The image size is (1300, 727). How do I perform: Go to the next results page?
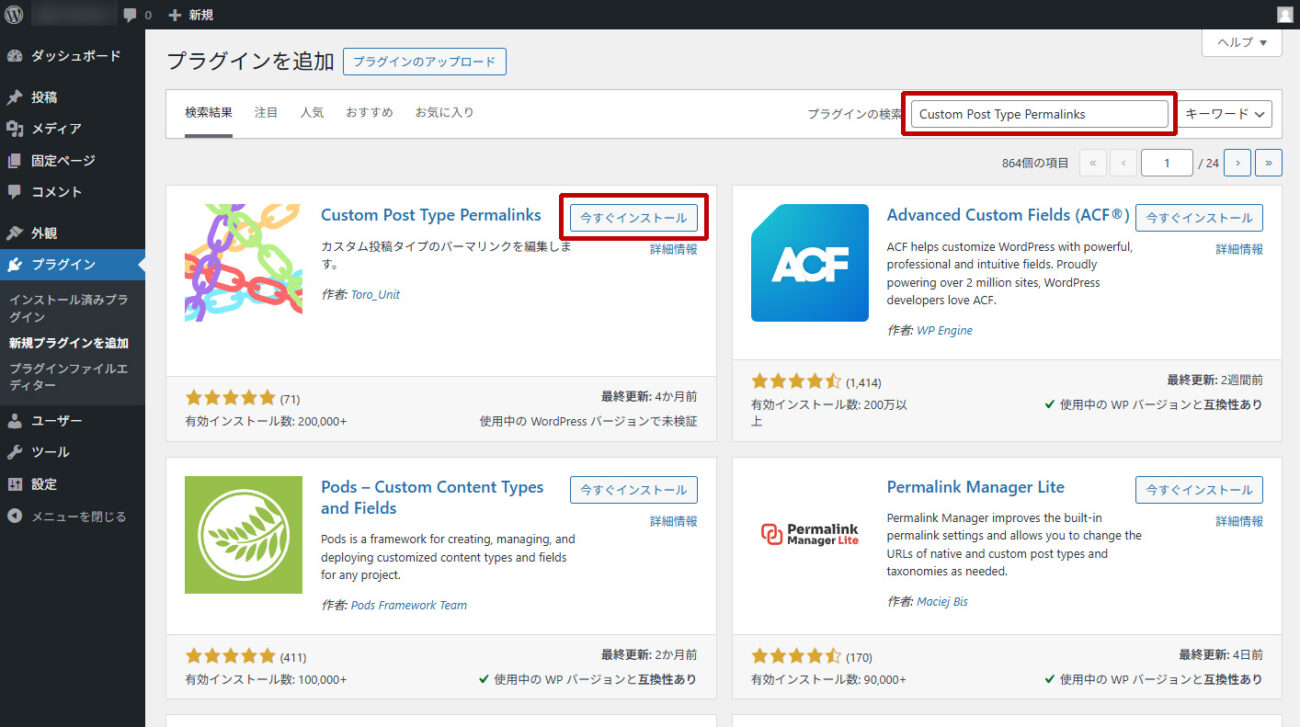[1237, 163]
